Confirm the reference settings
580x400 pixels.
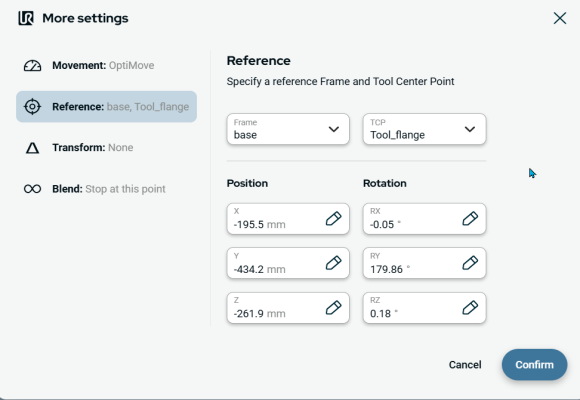534,365
